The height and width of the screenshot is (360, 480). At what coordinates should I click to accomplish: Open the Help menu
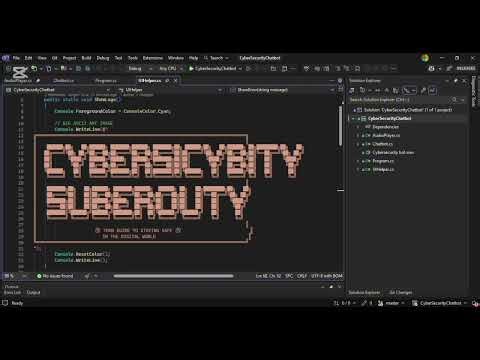193,58
